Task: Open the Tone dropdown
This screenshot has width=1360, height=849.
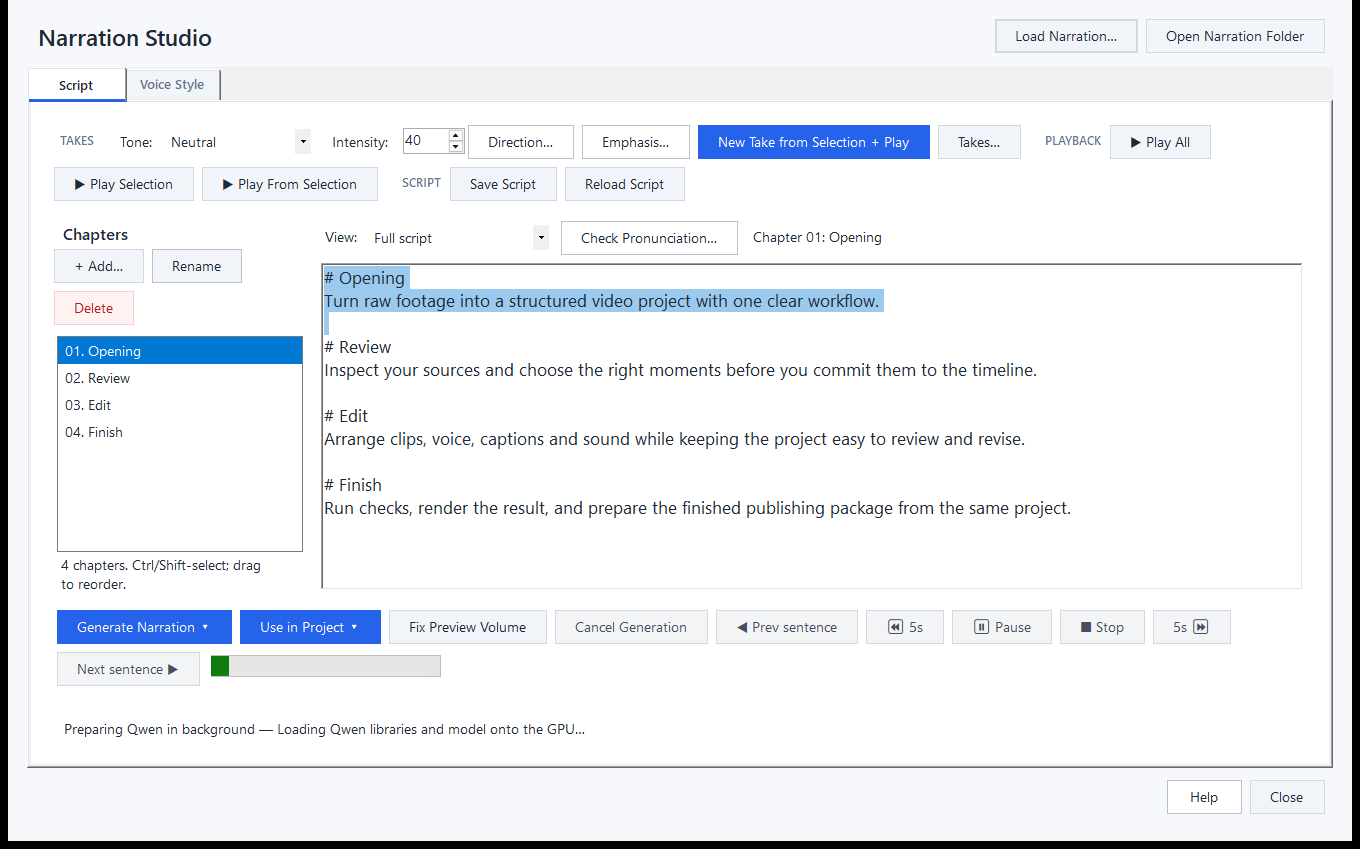Action: [303, 142]
